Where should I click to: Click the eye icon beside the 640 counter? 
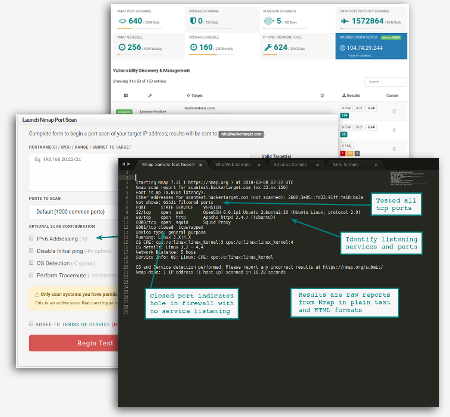[x=123, y=21]
